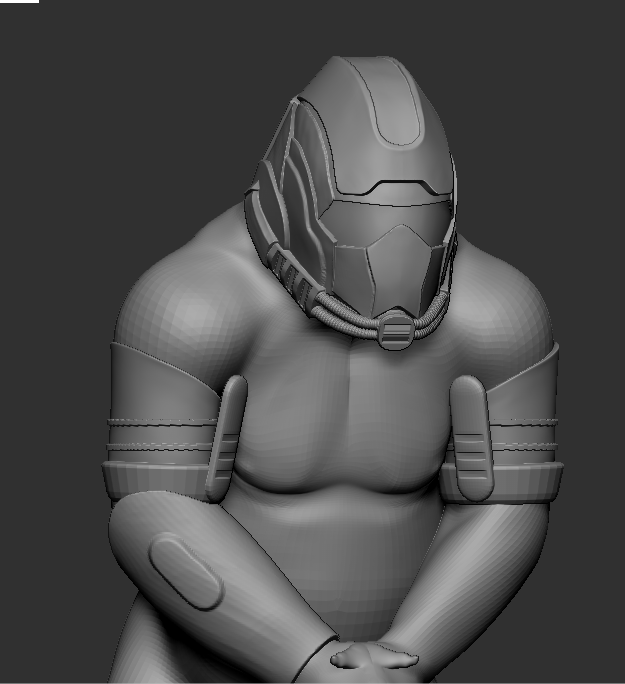Click the round buckle under helmet chin
This screenshot has width=625, height=684.
coord(396,332)
